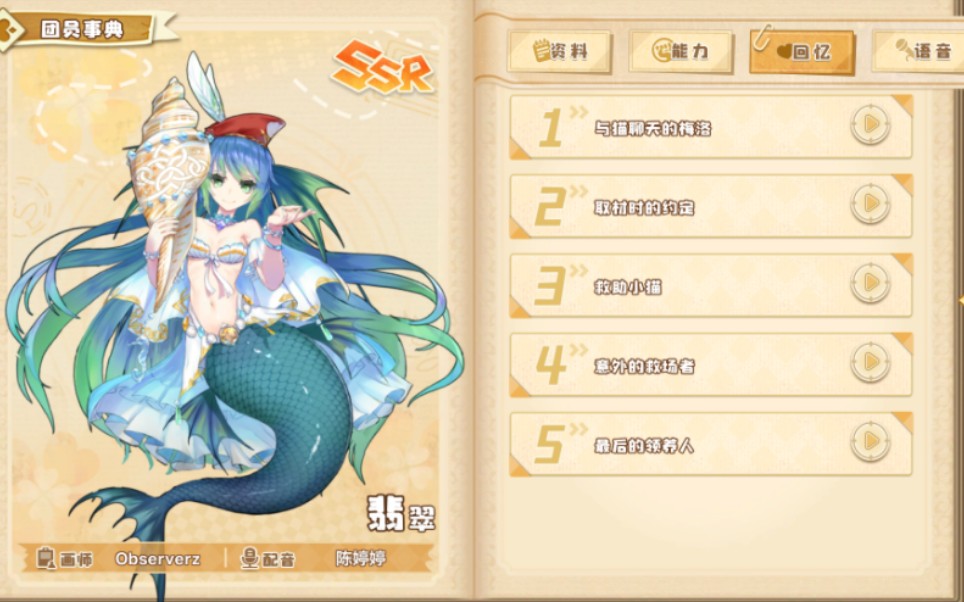Click the arrow at right page edge
Viewport: 964px width, 602px height.
pos(961,299)
